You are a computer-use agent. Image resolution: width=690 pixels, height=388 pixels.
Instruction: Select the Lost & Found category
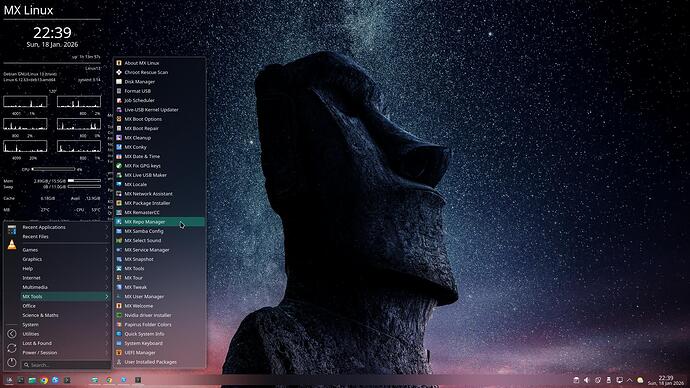[x=65, y=344]
